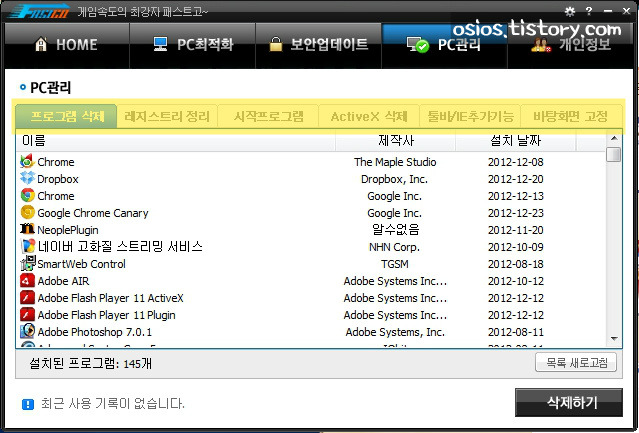This screenshot has height=433, width=639.
Task: Select Adobe Photoshop 7.0.1 name
Action: pyautogui.click(x=95, y=332)
